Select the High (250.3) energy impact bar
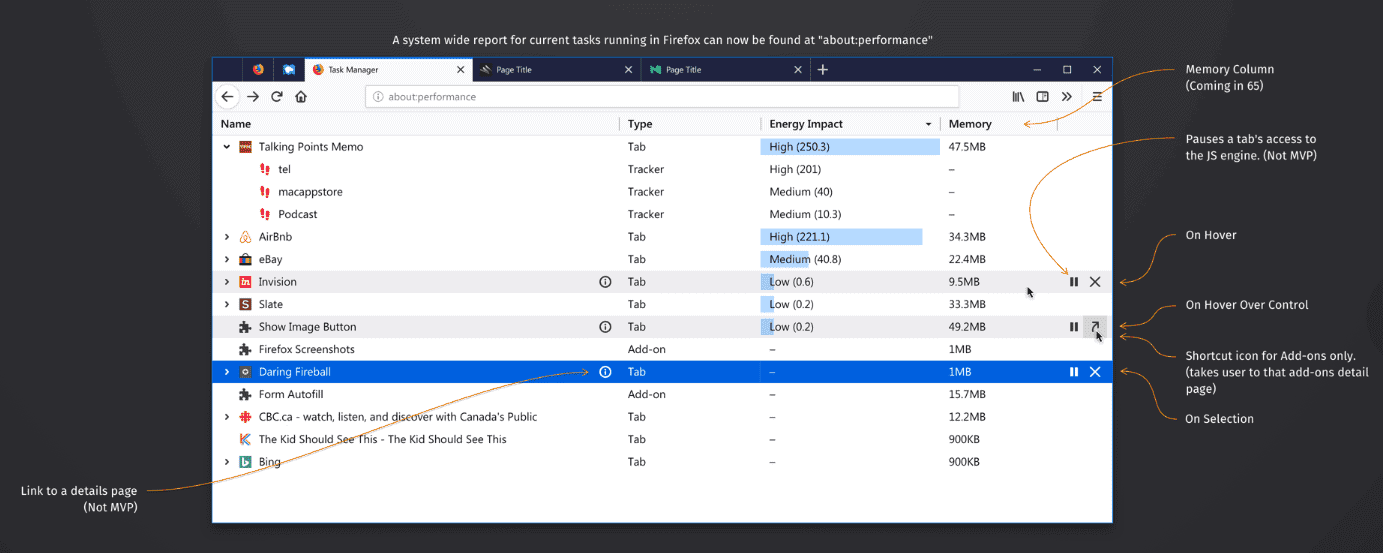 [849, 147]
